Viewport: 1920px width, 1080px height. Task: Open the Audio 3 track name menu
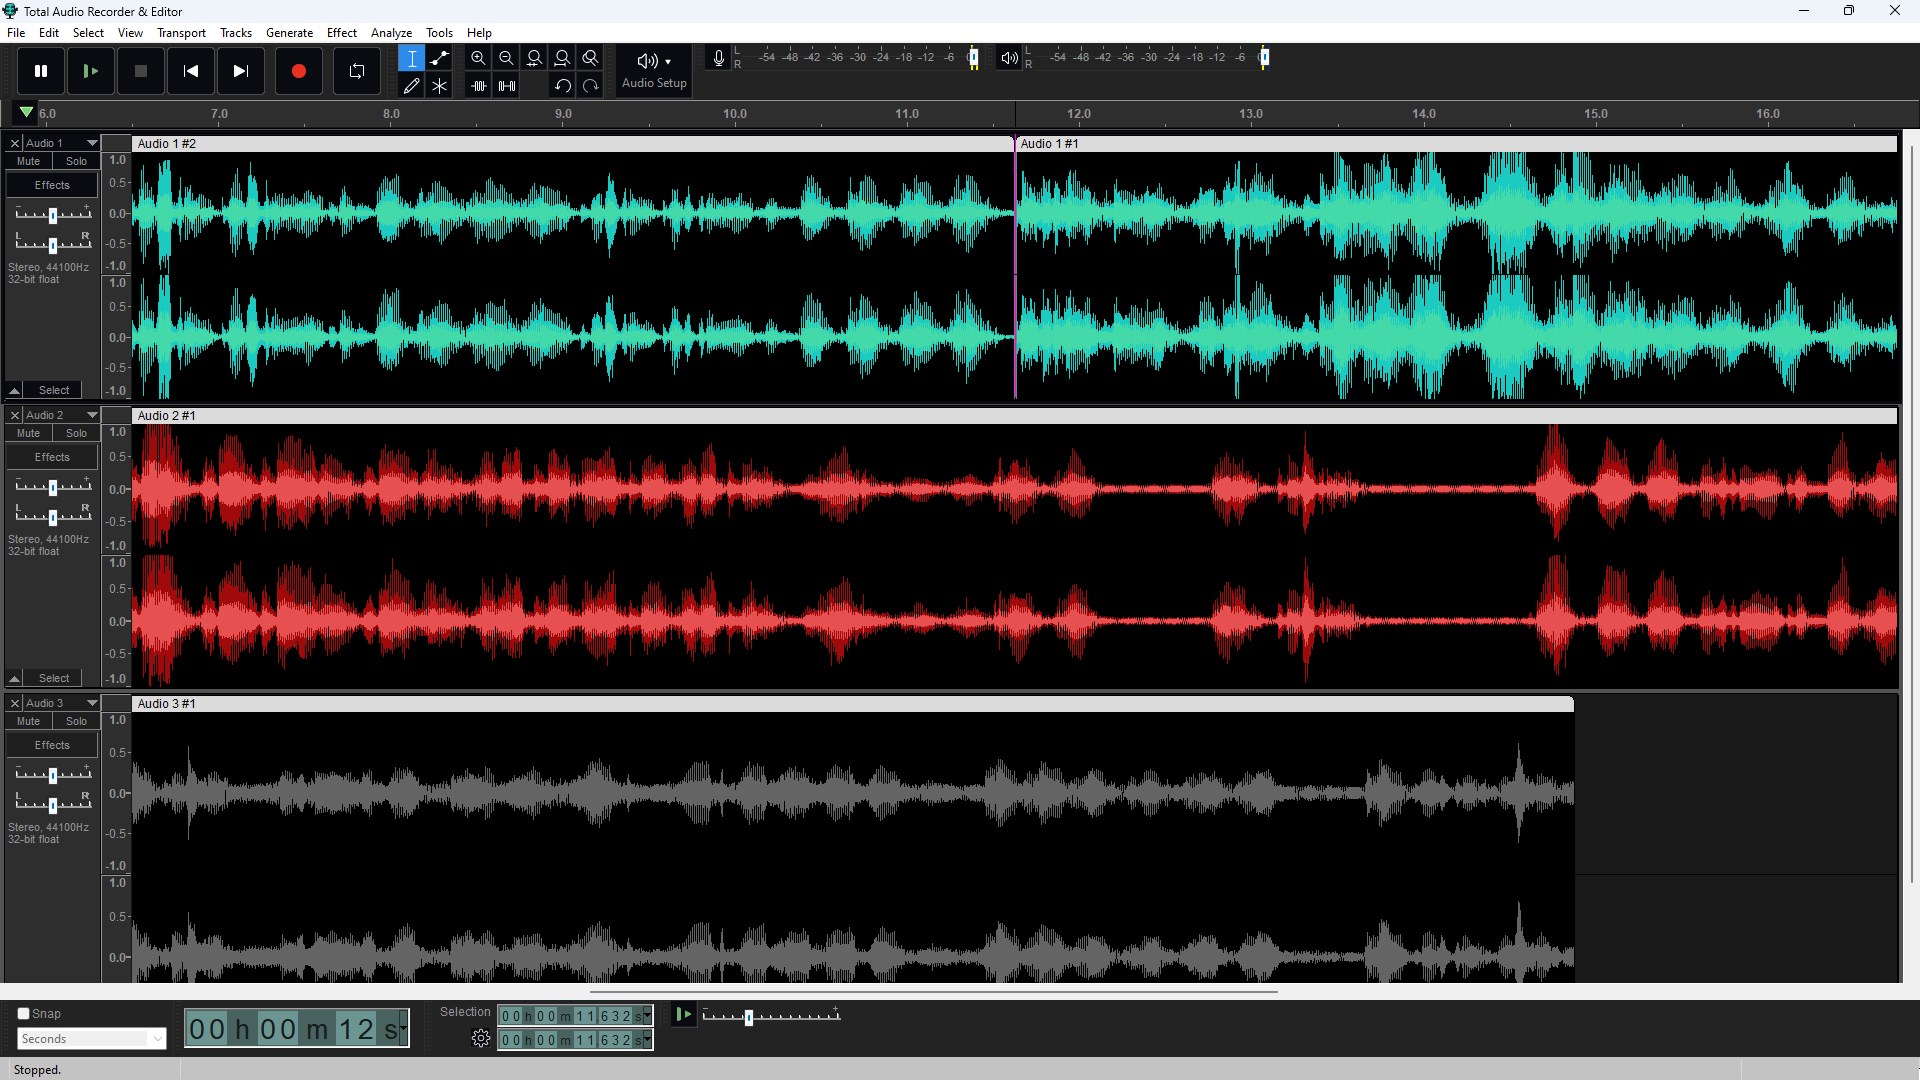click(x=89, y=703)
